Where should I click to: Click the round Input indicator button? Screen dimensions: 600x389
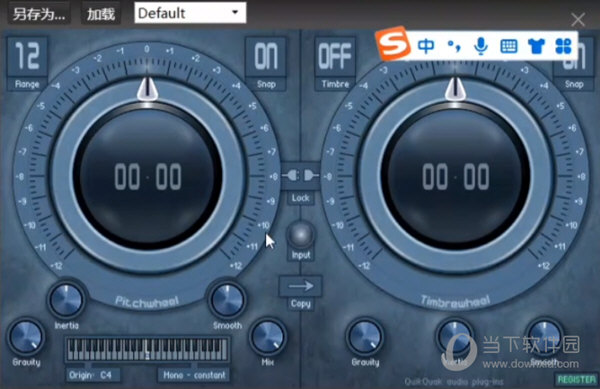click(x=301, y=234)
